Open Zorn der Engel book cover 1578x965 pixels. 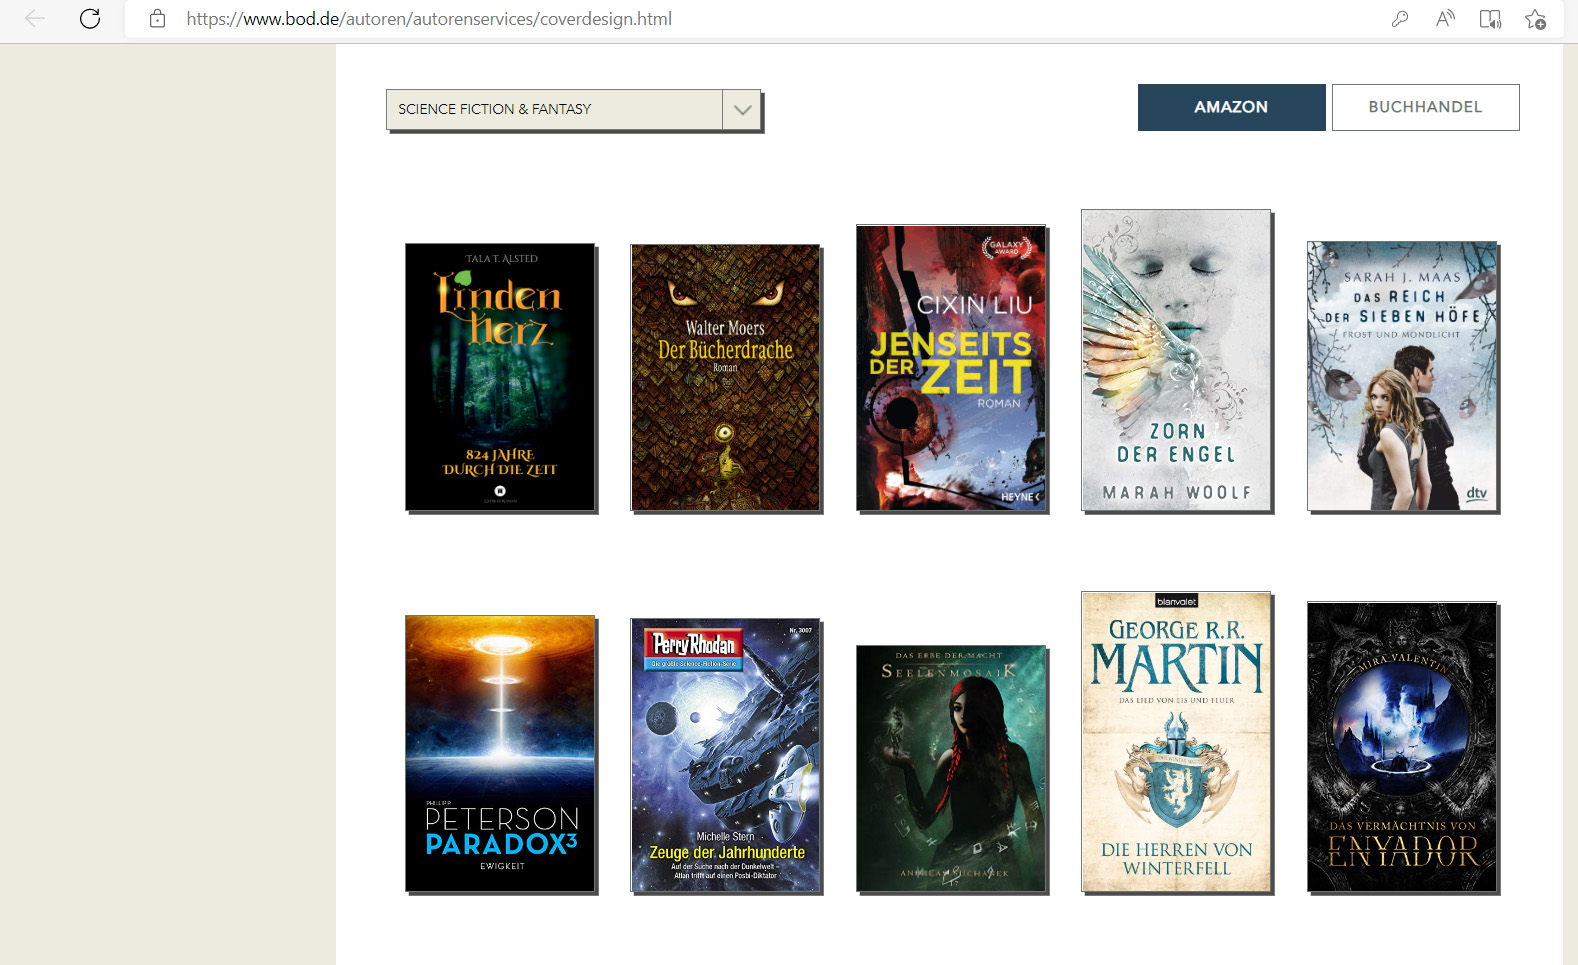coord(1176,360)
